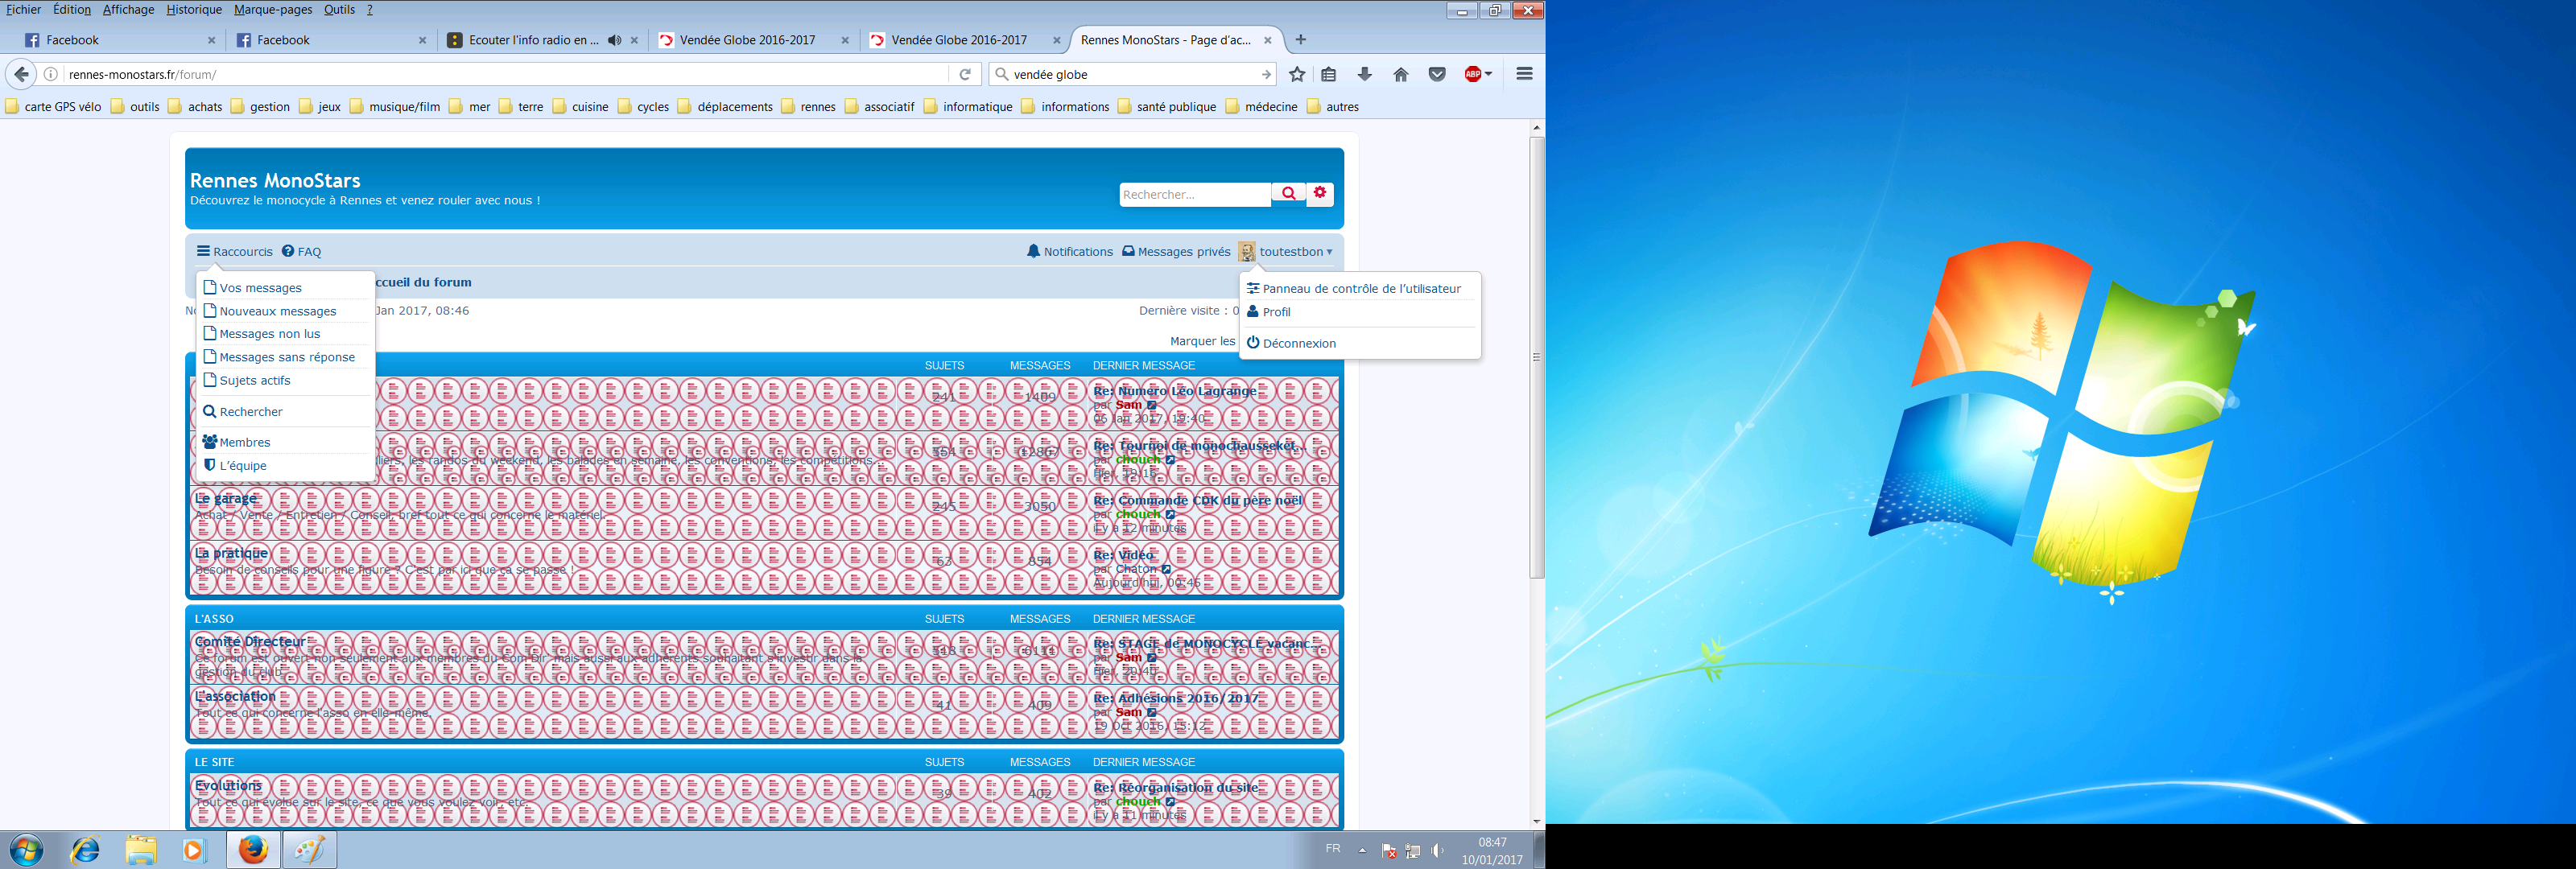Mute the Ecouter l'info radio tab speaker
This screenshot has height=869, width=2576.
614,40
